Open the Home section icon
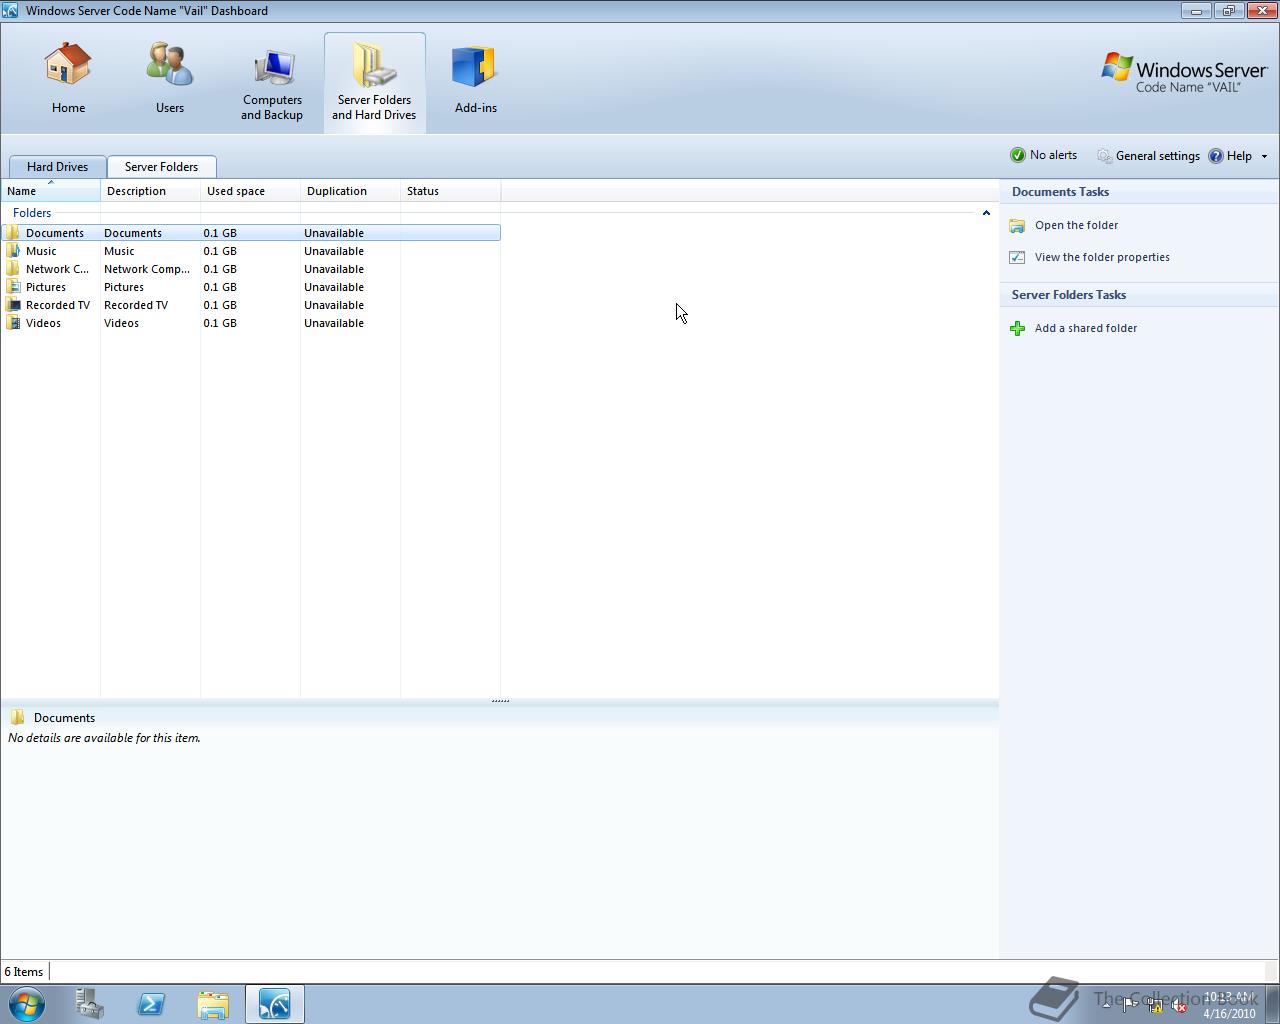The height and width of the screenshot is (1024, 1280). coord(68,65)
